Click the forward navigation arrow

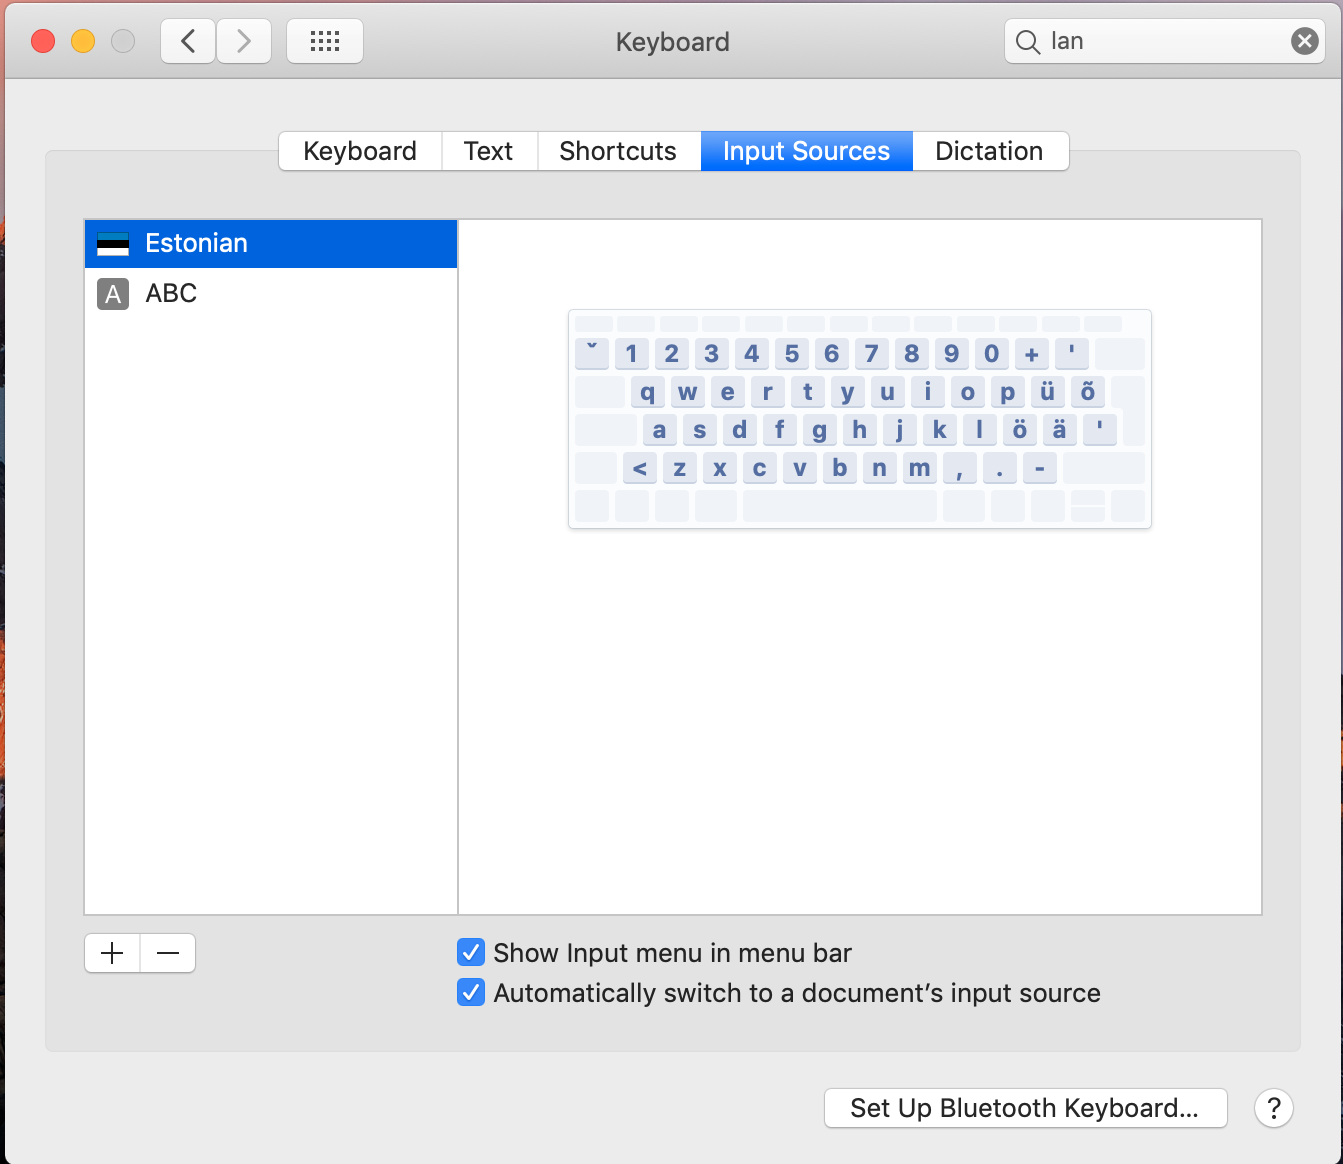click(x=243, y=41)
